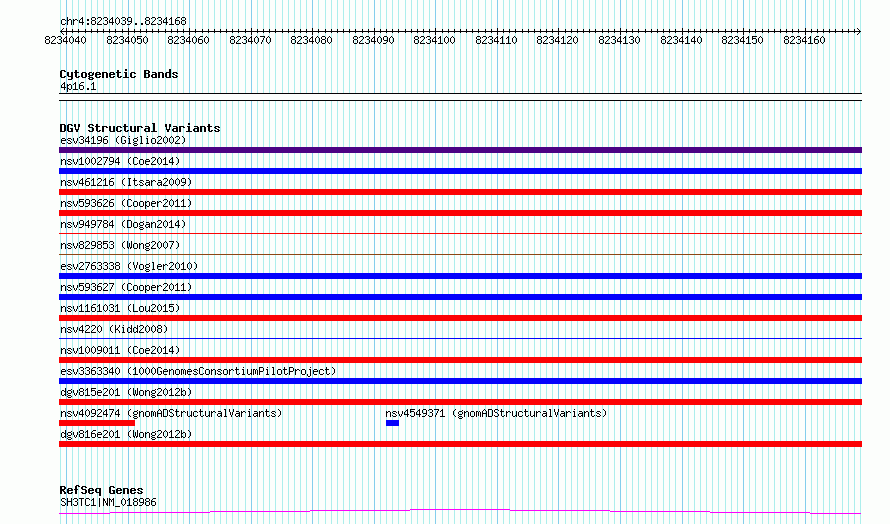Image resolution: width=890 pixels, height=524 pixels.
Task: Click ruler position 8234140
Action: coord(681,40)
